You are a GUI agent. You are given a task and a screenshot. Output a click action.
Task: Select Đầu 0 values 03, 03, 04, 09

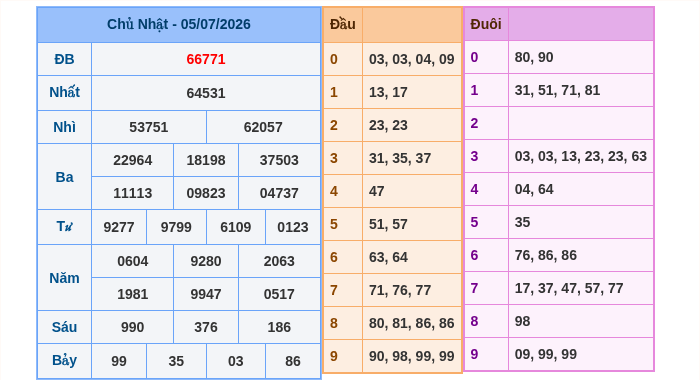point(412,59)
